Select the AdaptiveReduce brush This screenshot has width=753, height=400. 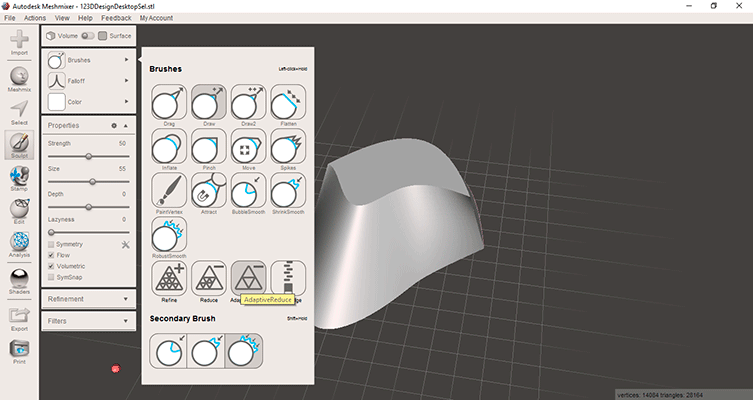click(249, 279)
